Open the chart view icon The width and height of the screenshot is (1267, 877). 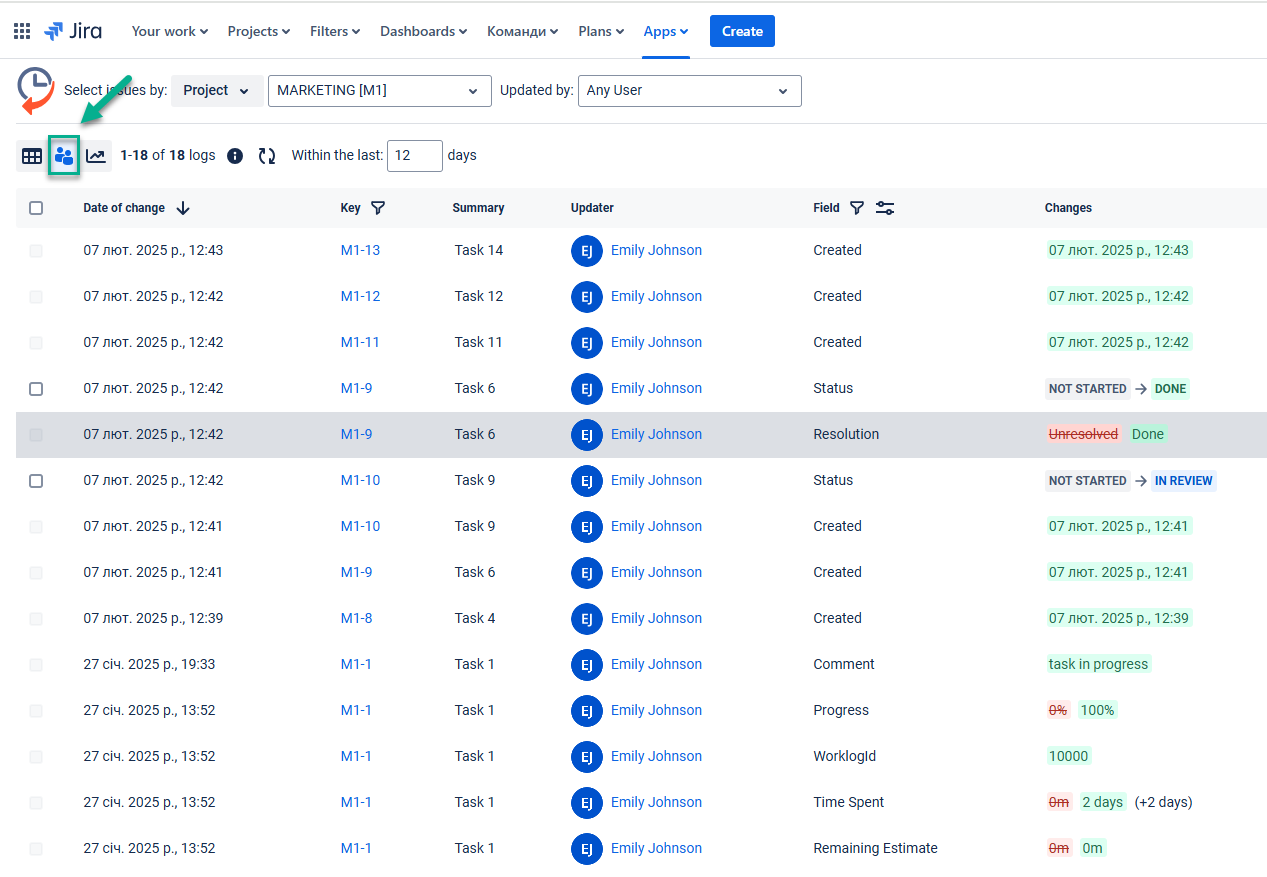point(96,156)
